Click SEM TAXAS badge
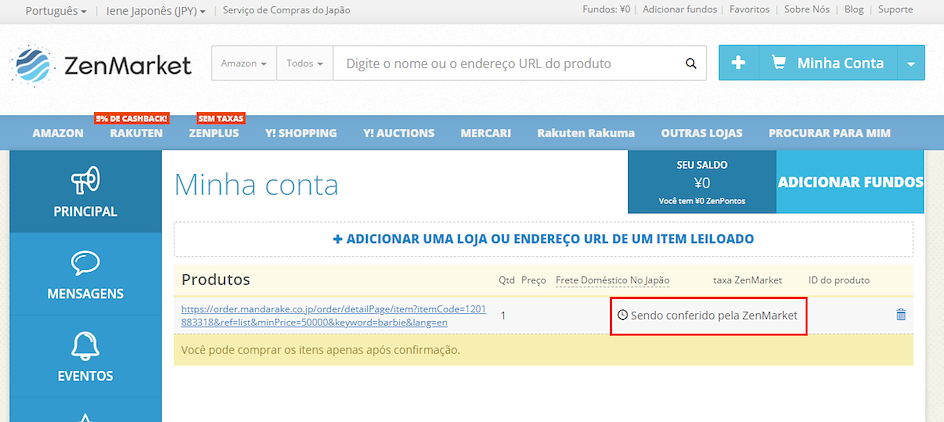This screenshot has width=944, height=422. (x=220, y=119)
